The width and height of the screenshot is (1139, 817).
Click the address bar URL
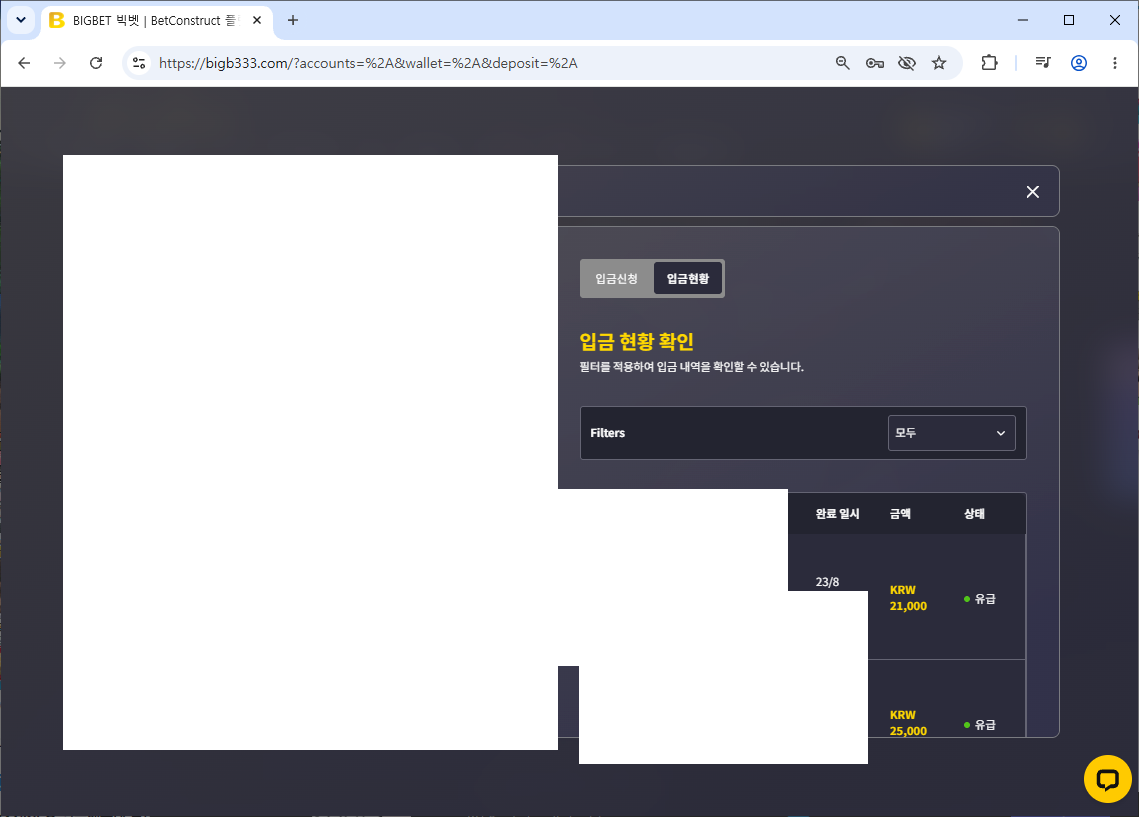pyautogui.click(x=368, y=63)
